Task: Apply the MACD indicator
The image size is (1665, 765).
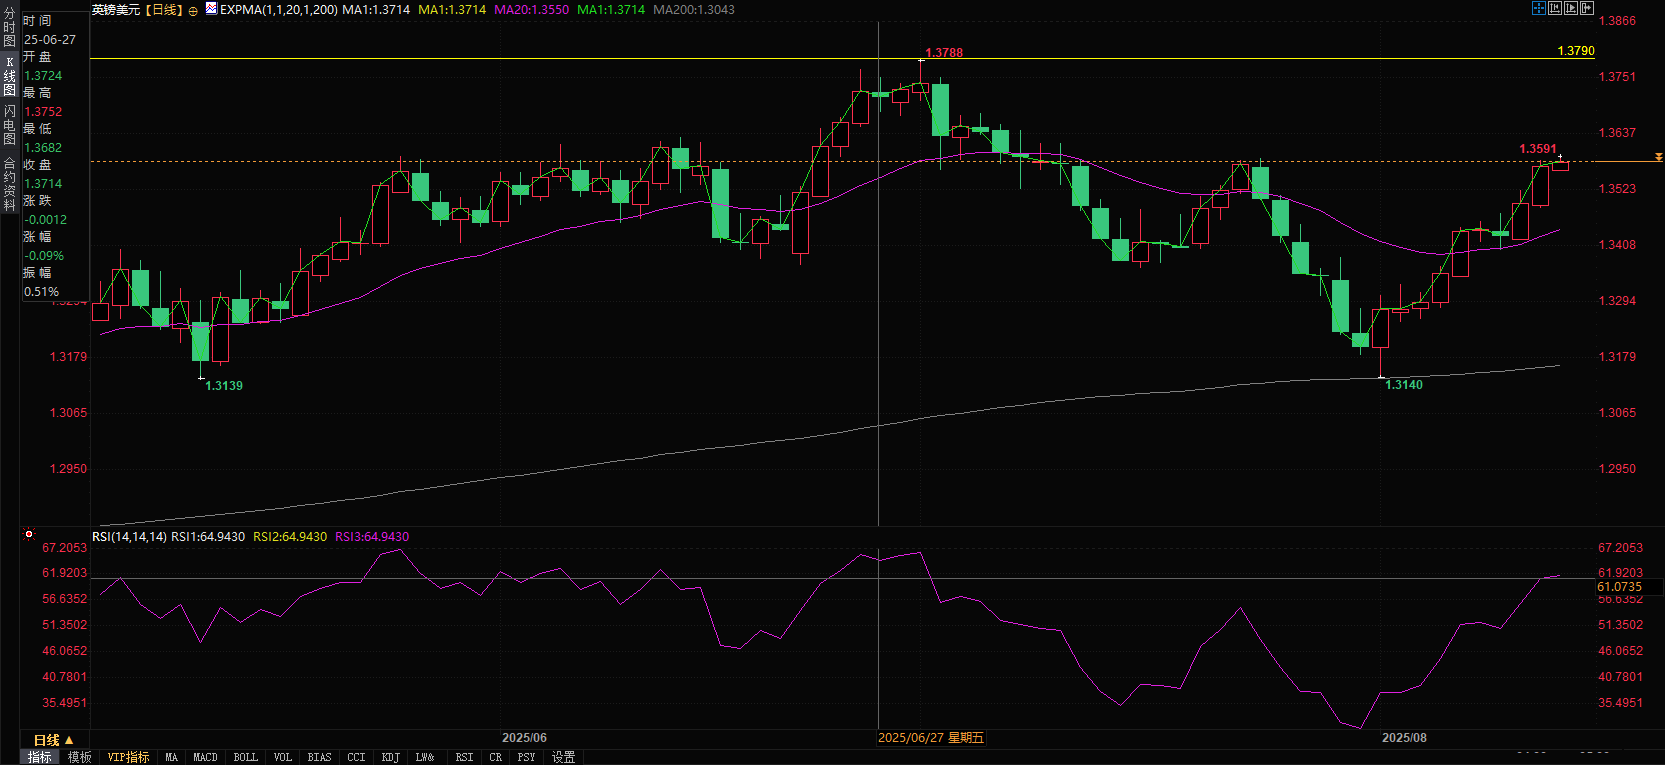Action: pos(205,757)
